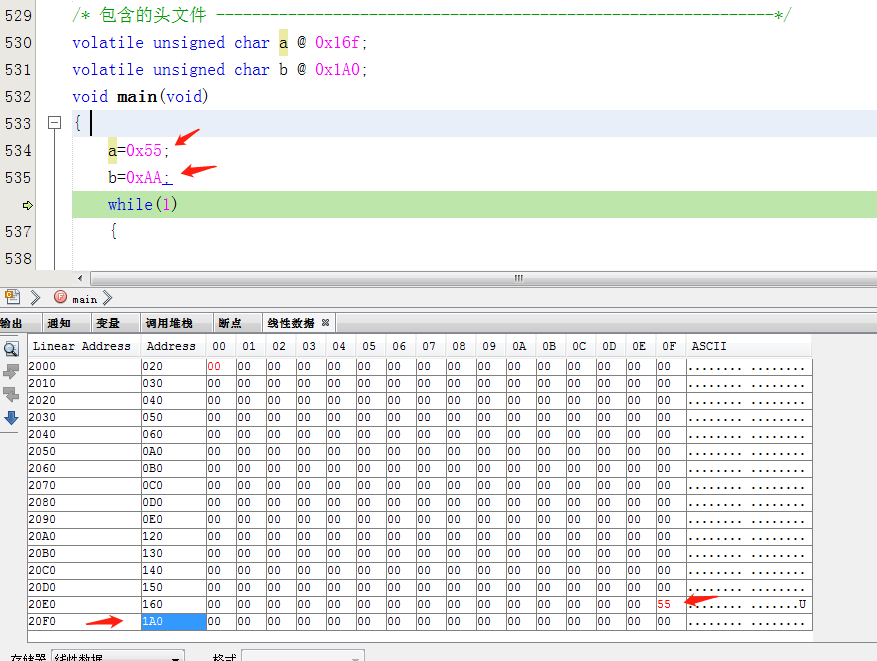877x661 pixels.
Task: Click address cell 160
Action: (173, 604)
